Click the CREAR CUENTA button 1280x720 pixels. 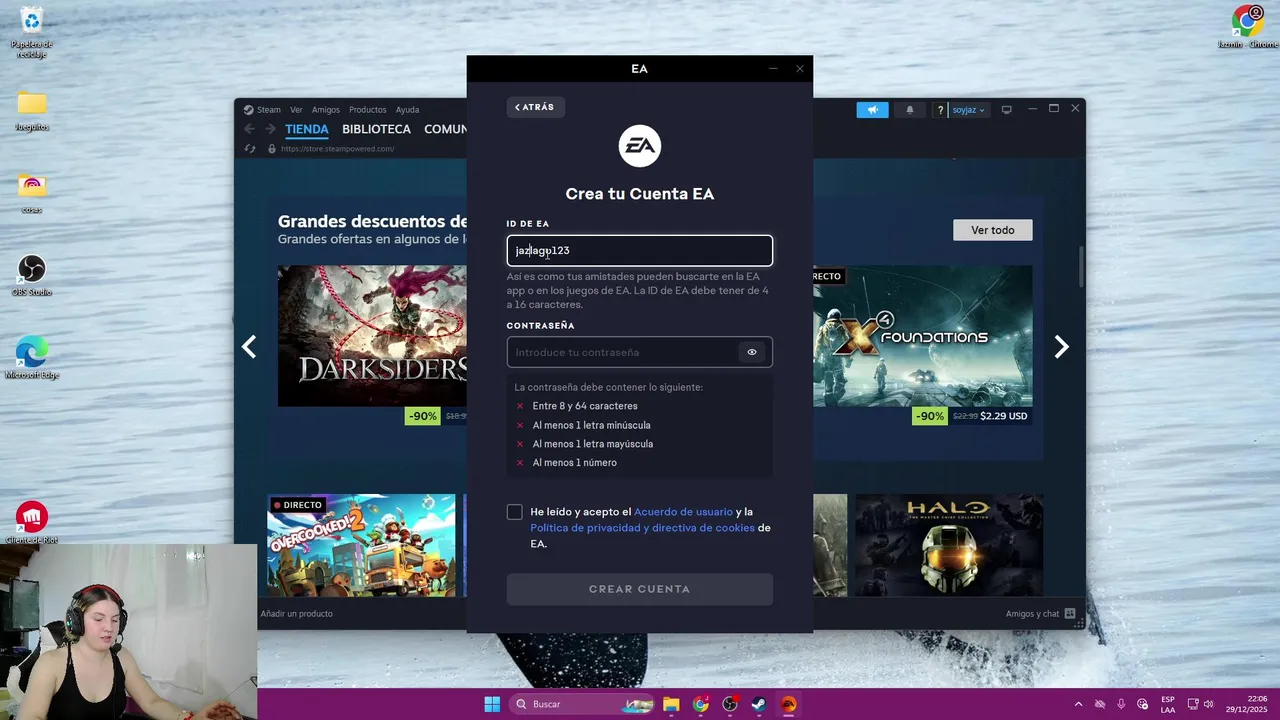pos(640,589)
